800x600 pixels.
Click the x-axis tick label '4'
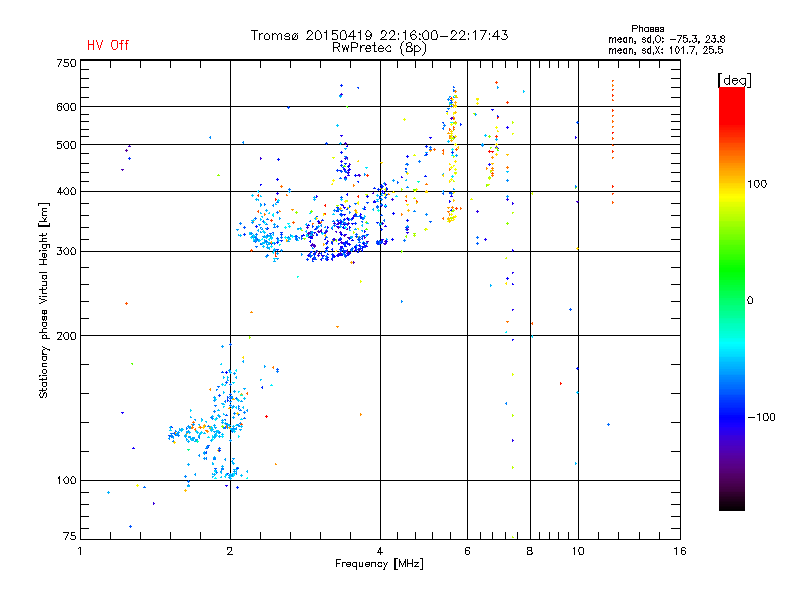click(x=380, y=551)
